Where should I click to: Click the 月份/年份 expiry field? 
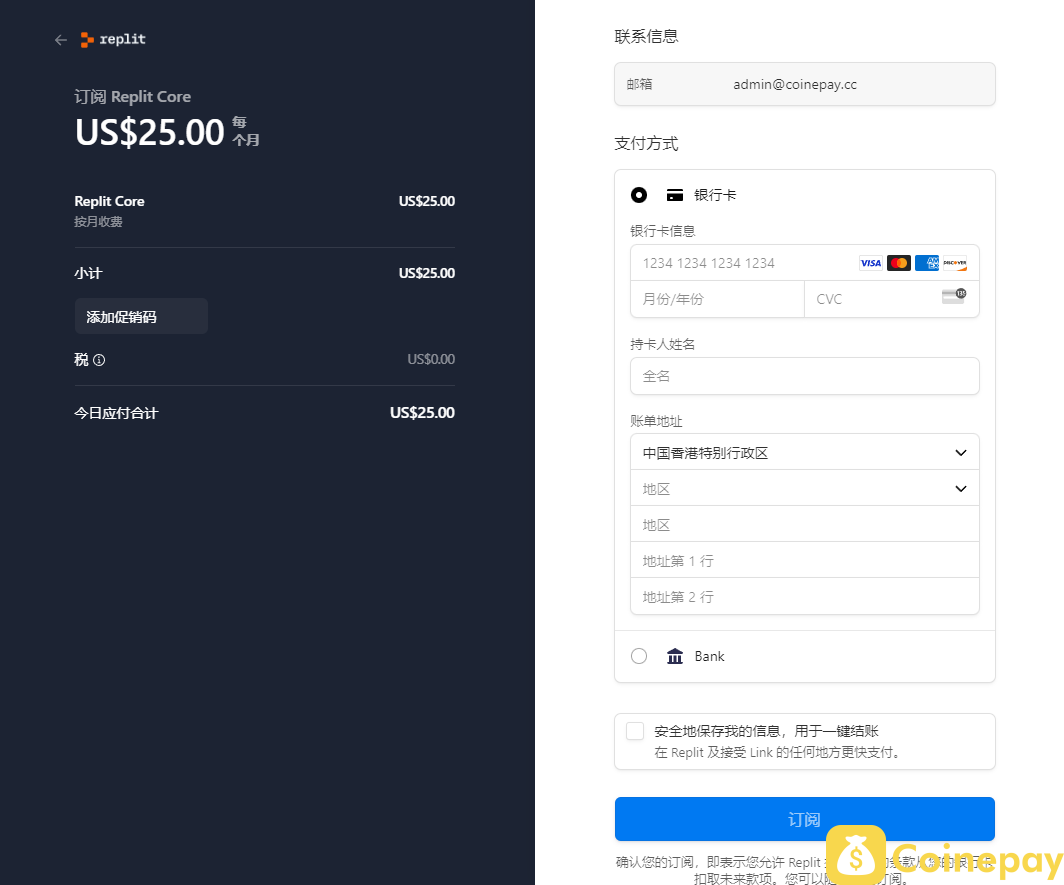(x=717, y=299)
